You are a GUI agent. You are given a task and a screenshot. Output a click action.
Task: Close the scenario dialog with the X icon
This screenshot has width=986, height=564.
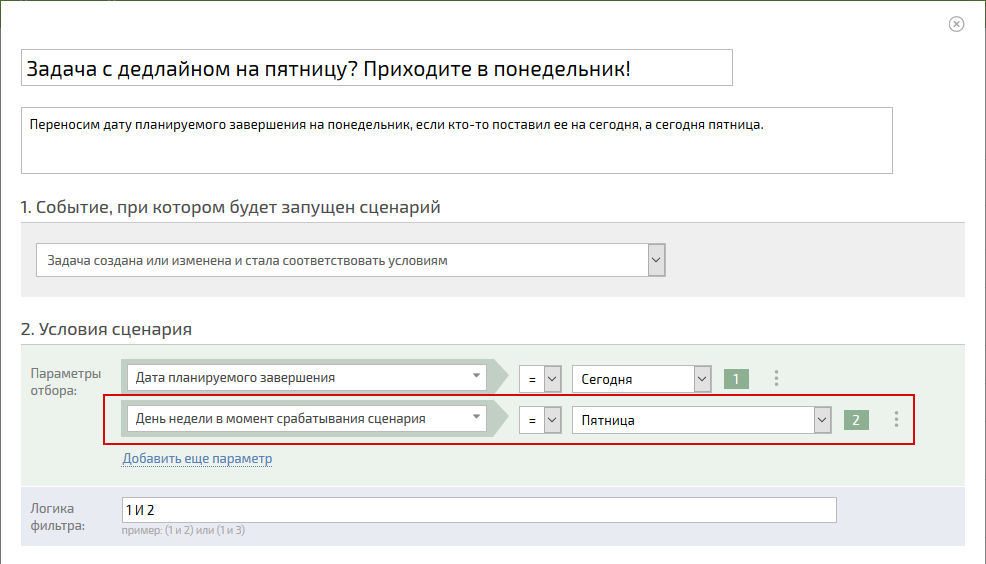(956, 24)
